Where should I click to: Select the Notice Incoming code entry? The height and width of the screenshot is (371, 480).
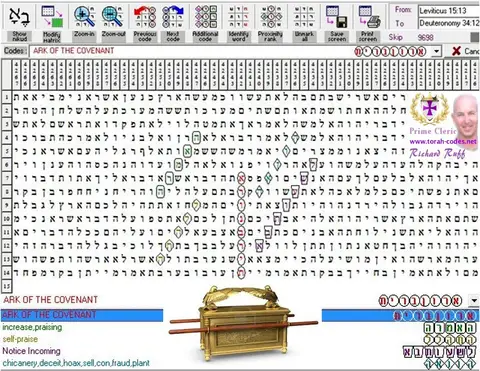coord(32,351)
